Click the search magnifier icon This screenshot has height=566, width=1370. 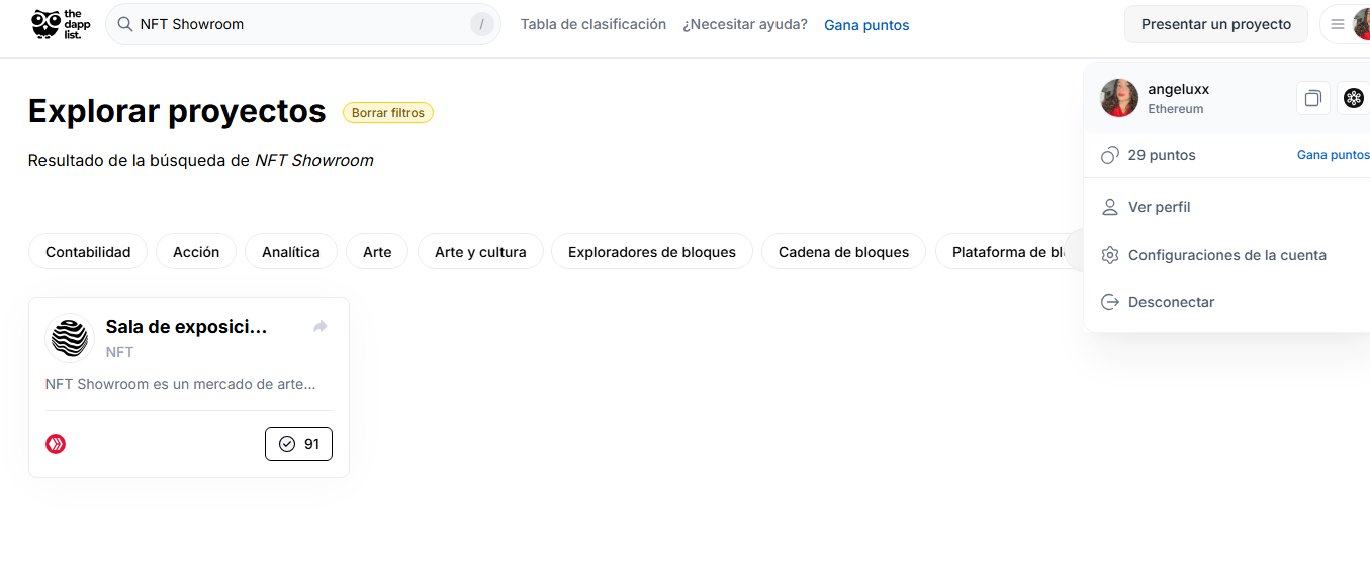(125, 24)
